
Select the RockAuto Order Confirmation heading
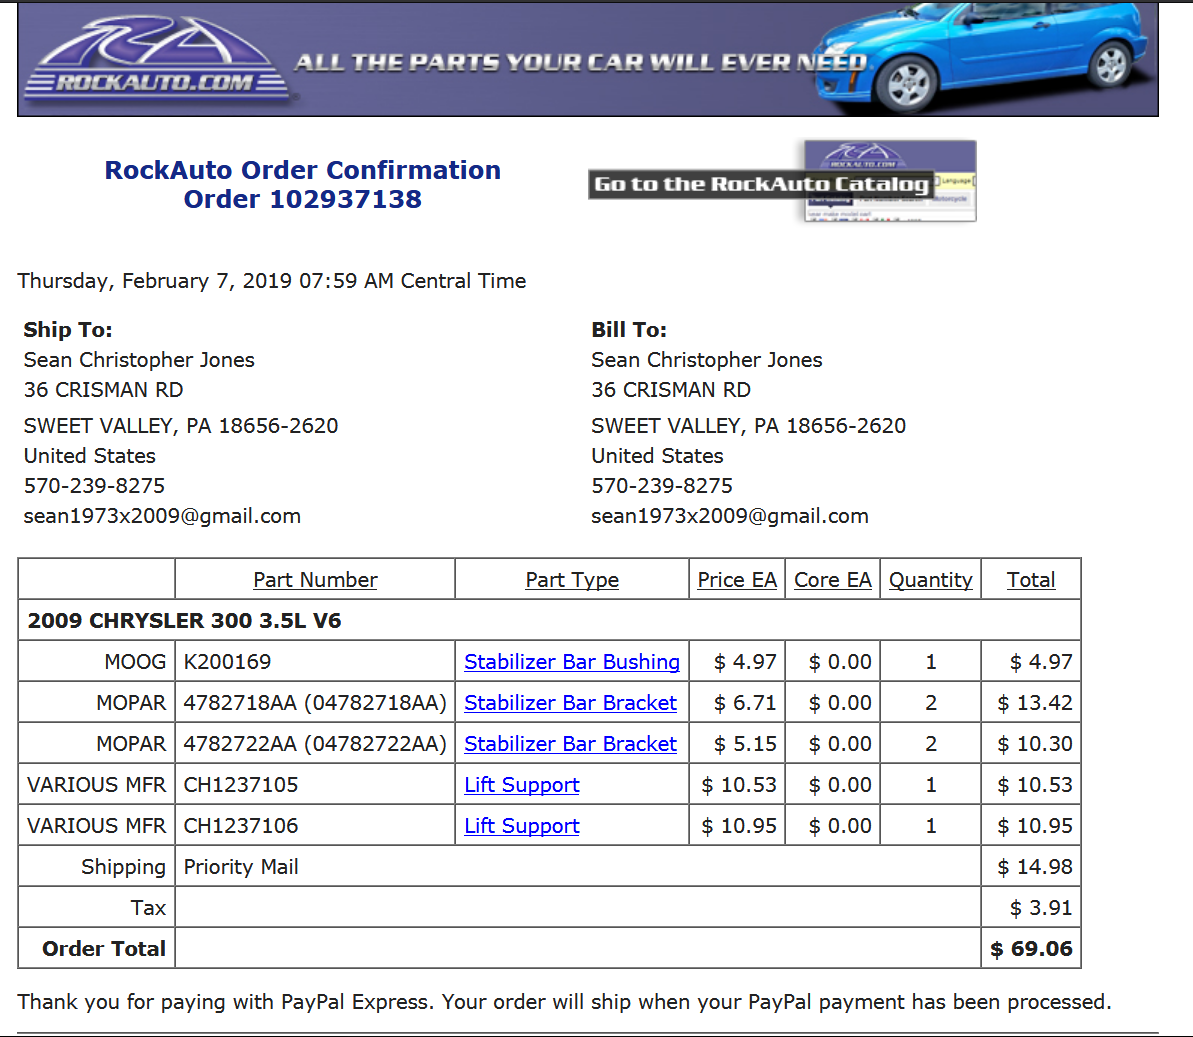[303, 170]
